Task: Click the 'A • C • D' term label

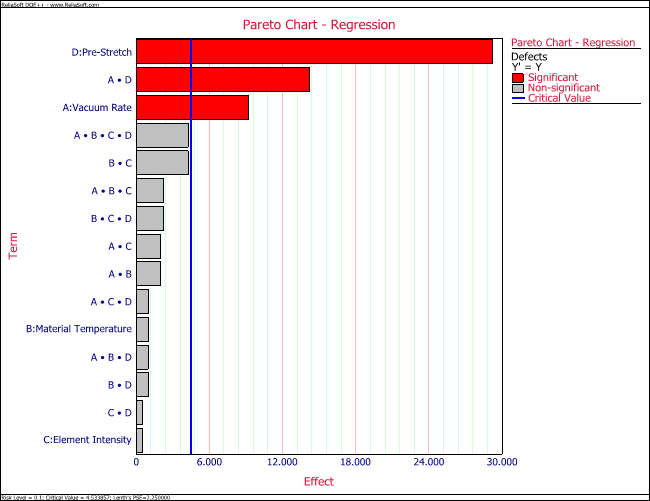Action: [111, 302]
